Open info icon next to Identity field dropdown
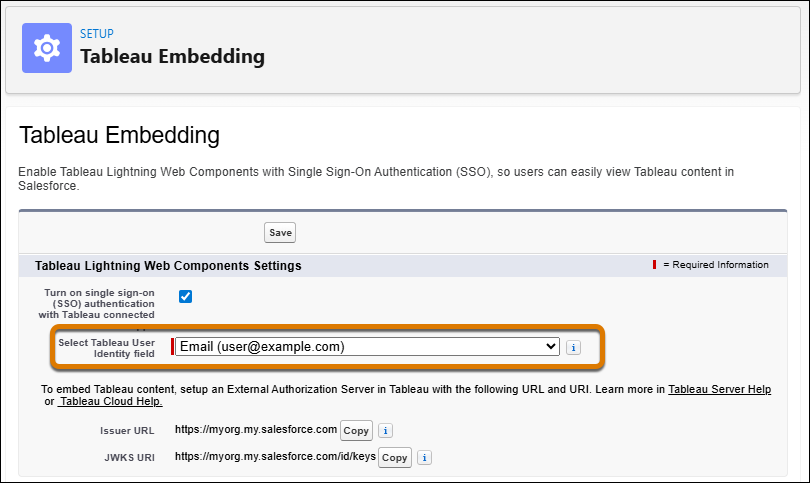Screen dimensions: 810x483 coord(573,348)
